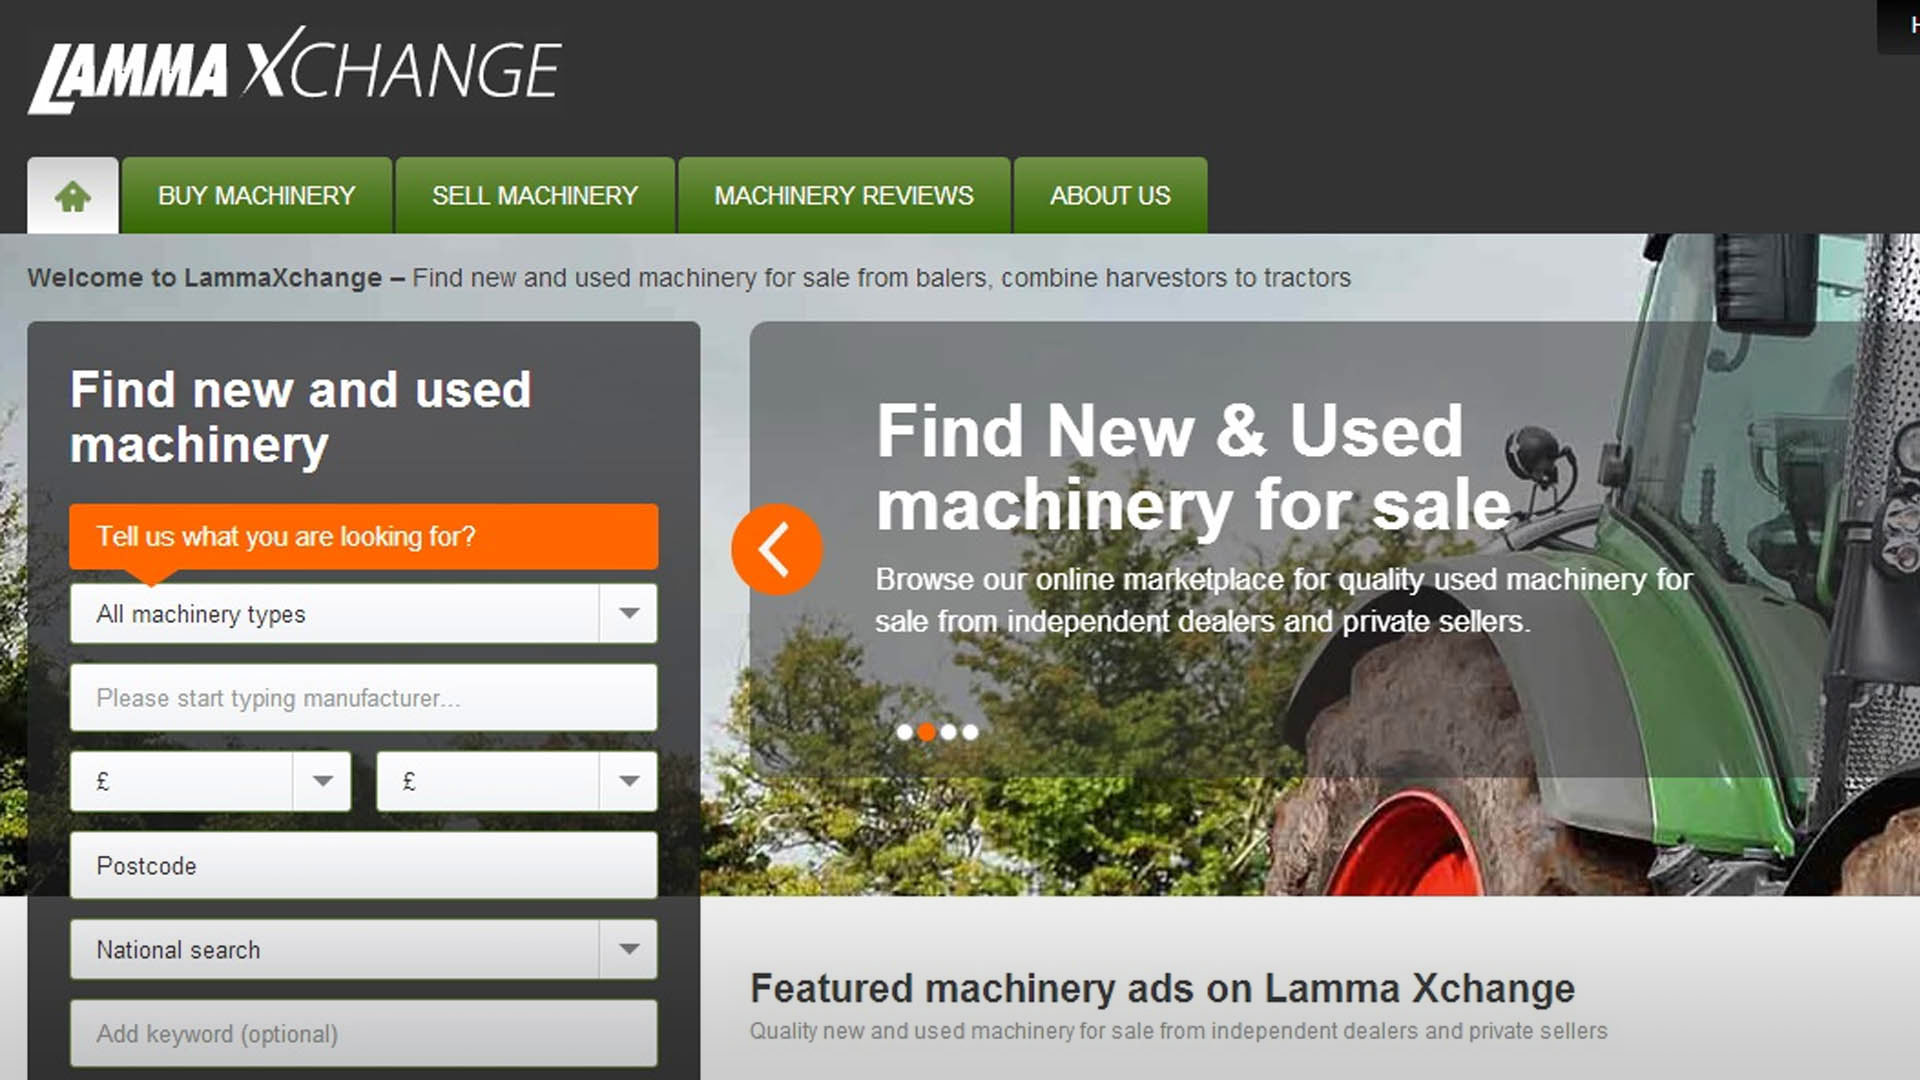Expand the National search dropdown
The image size is (1920, 1080).
point(364,949)
